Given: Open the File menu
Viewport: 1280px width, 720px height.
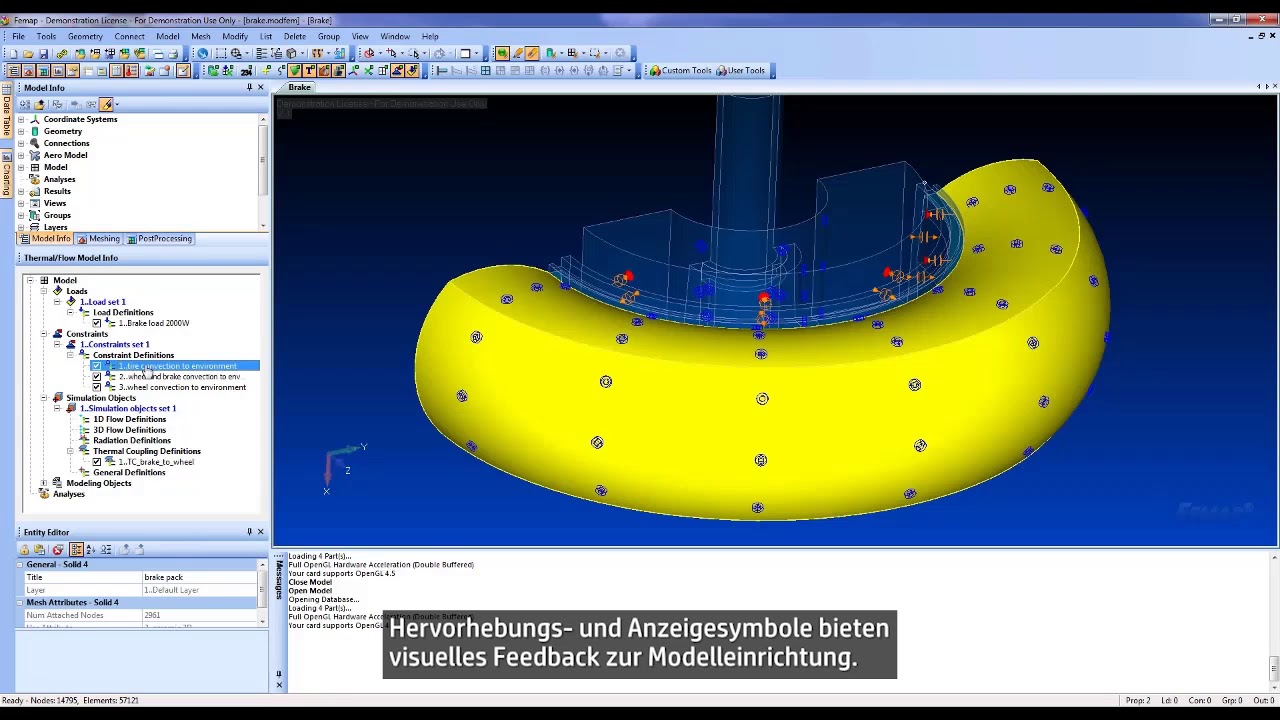Looking at the screenshot, I should (18, 36).
